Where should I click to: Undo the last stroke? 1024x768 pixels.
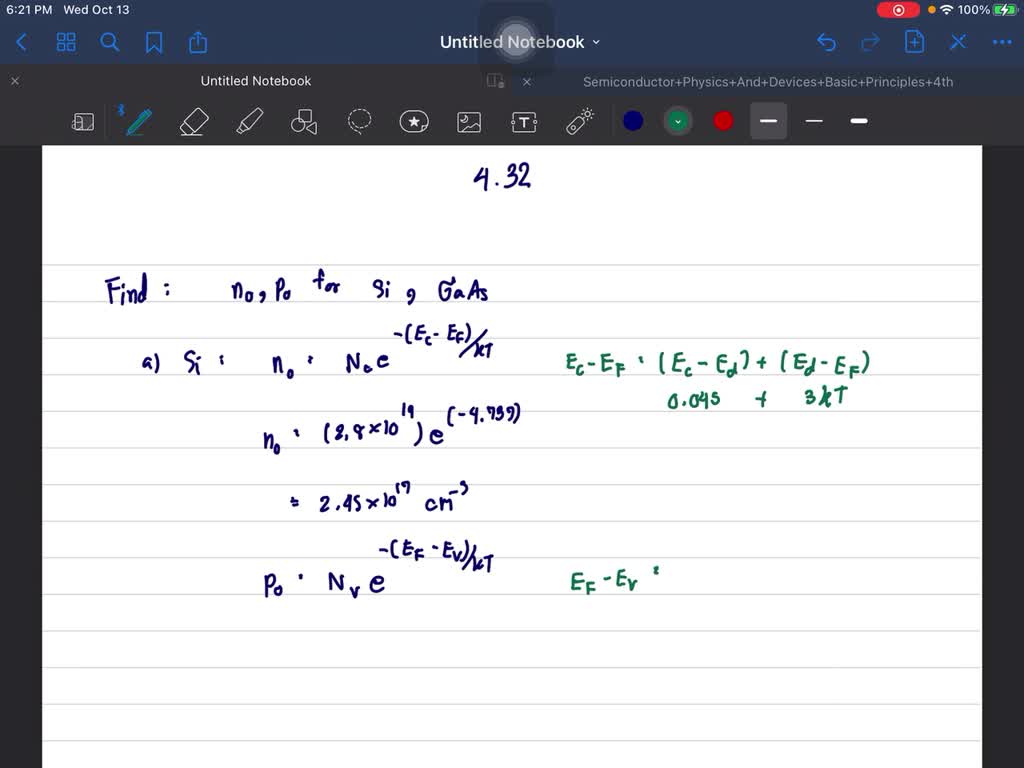point(825,42)
